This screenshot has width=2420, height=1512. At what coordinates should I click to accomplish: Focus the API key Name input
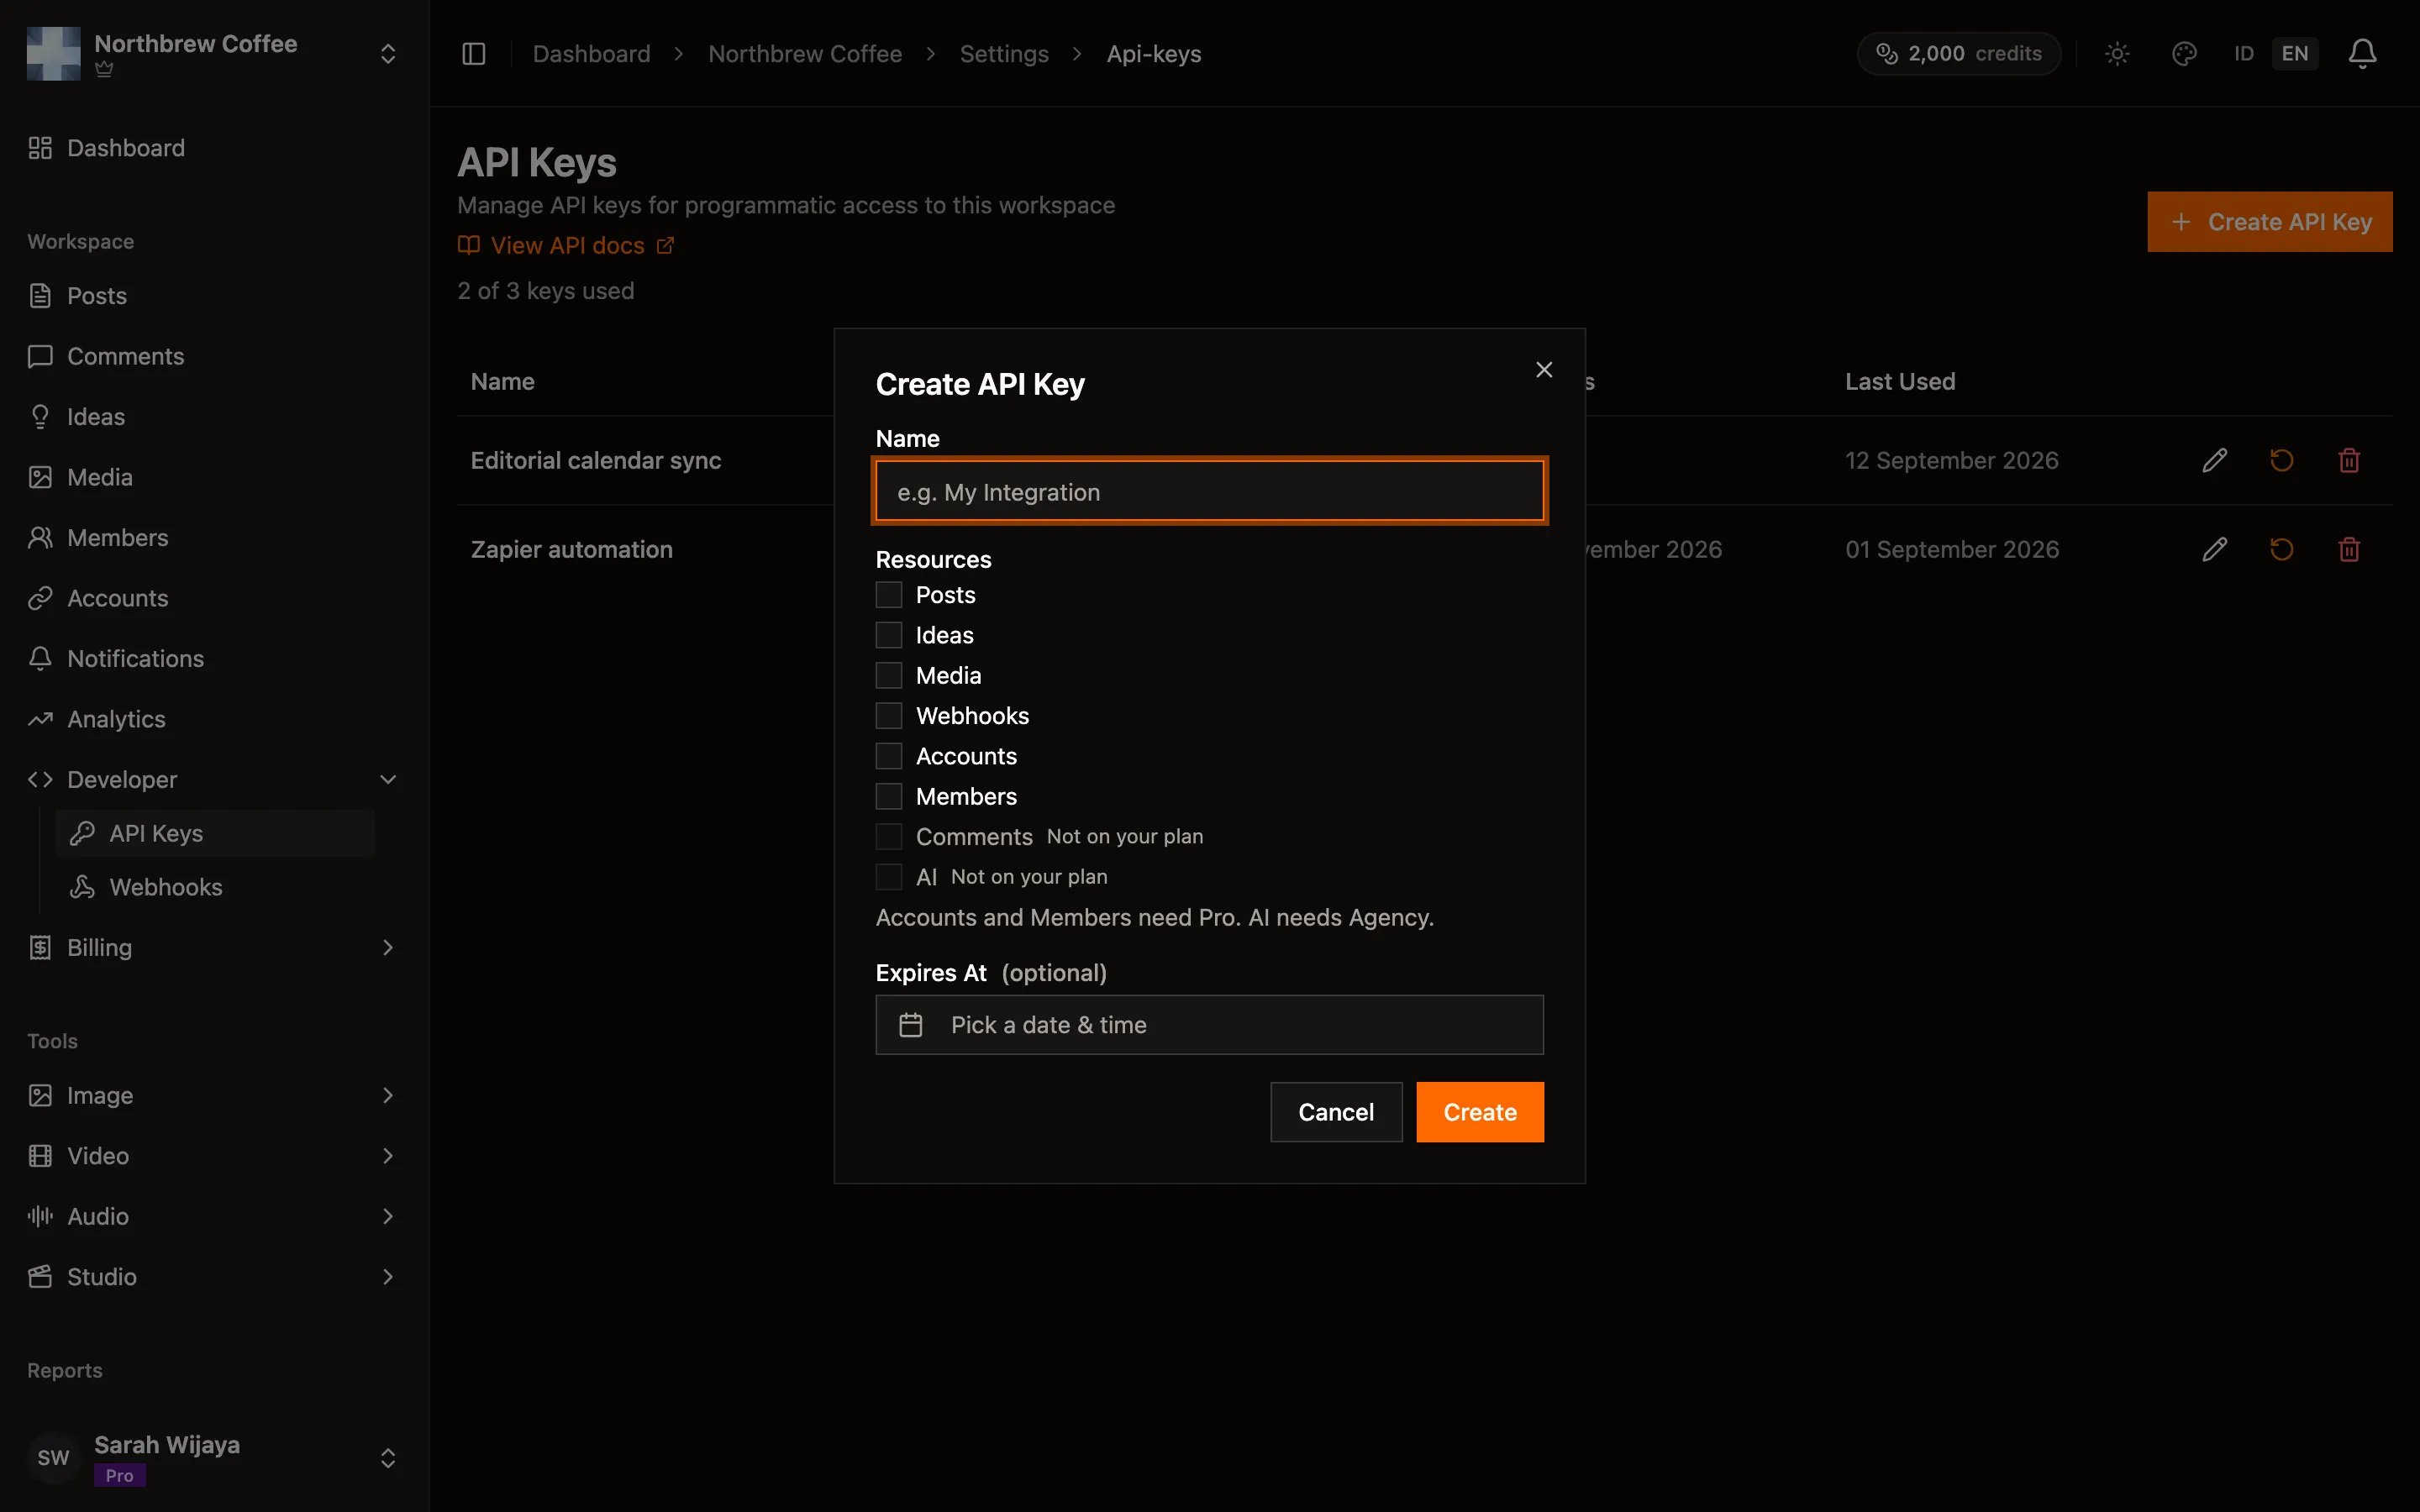1209,491
